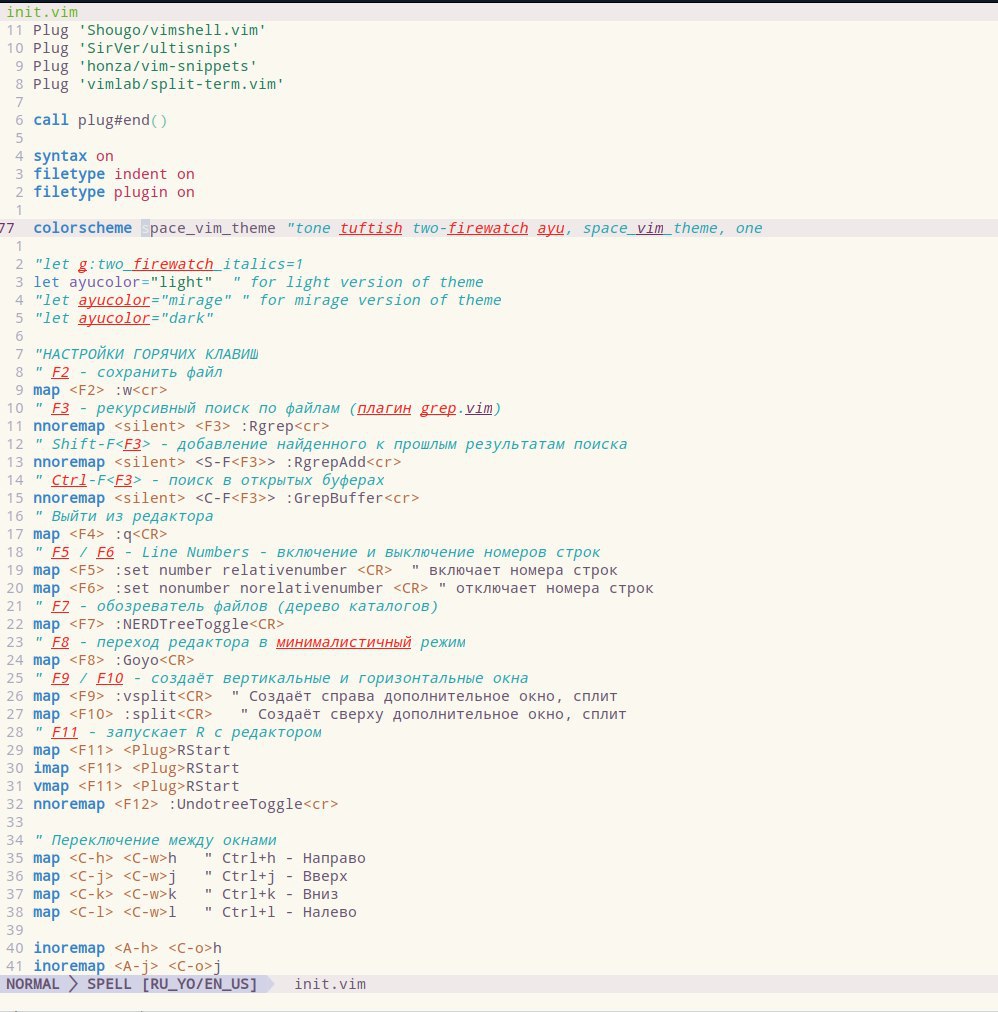
Task: Click the underlined word ayu in comment
Action: point(551,228)
